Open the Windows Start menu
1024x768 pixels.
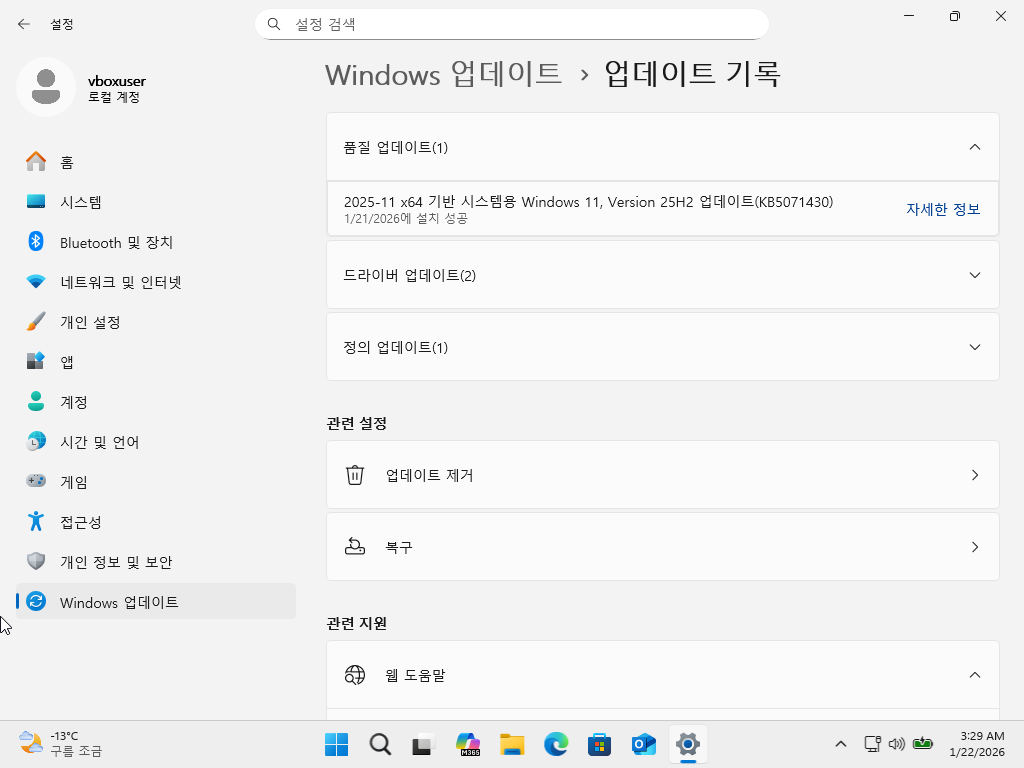(336, 744)
